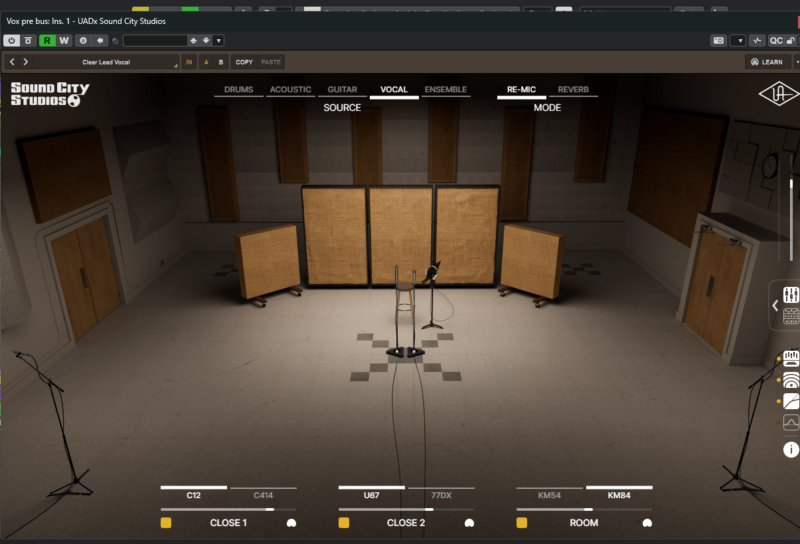The image size is (800, 544).
Task: Click the empty host preset name field
Action: point(155,40)
